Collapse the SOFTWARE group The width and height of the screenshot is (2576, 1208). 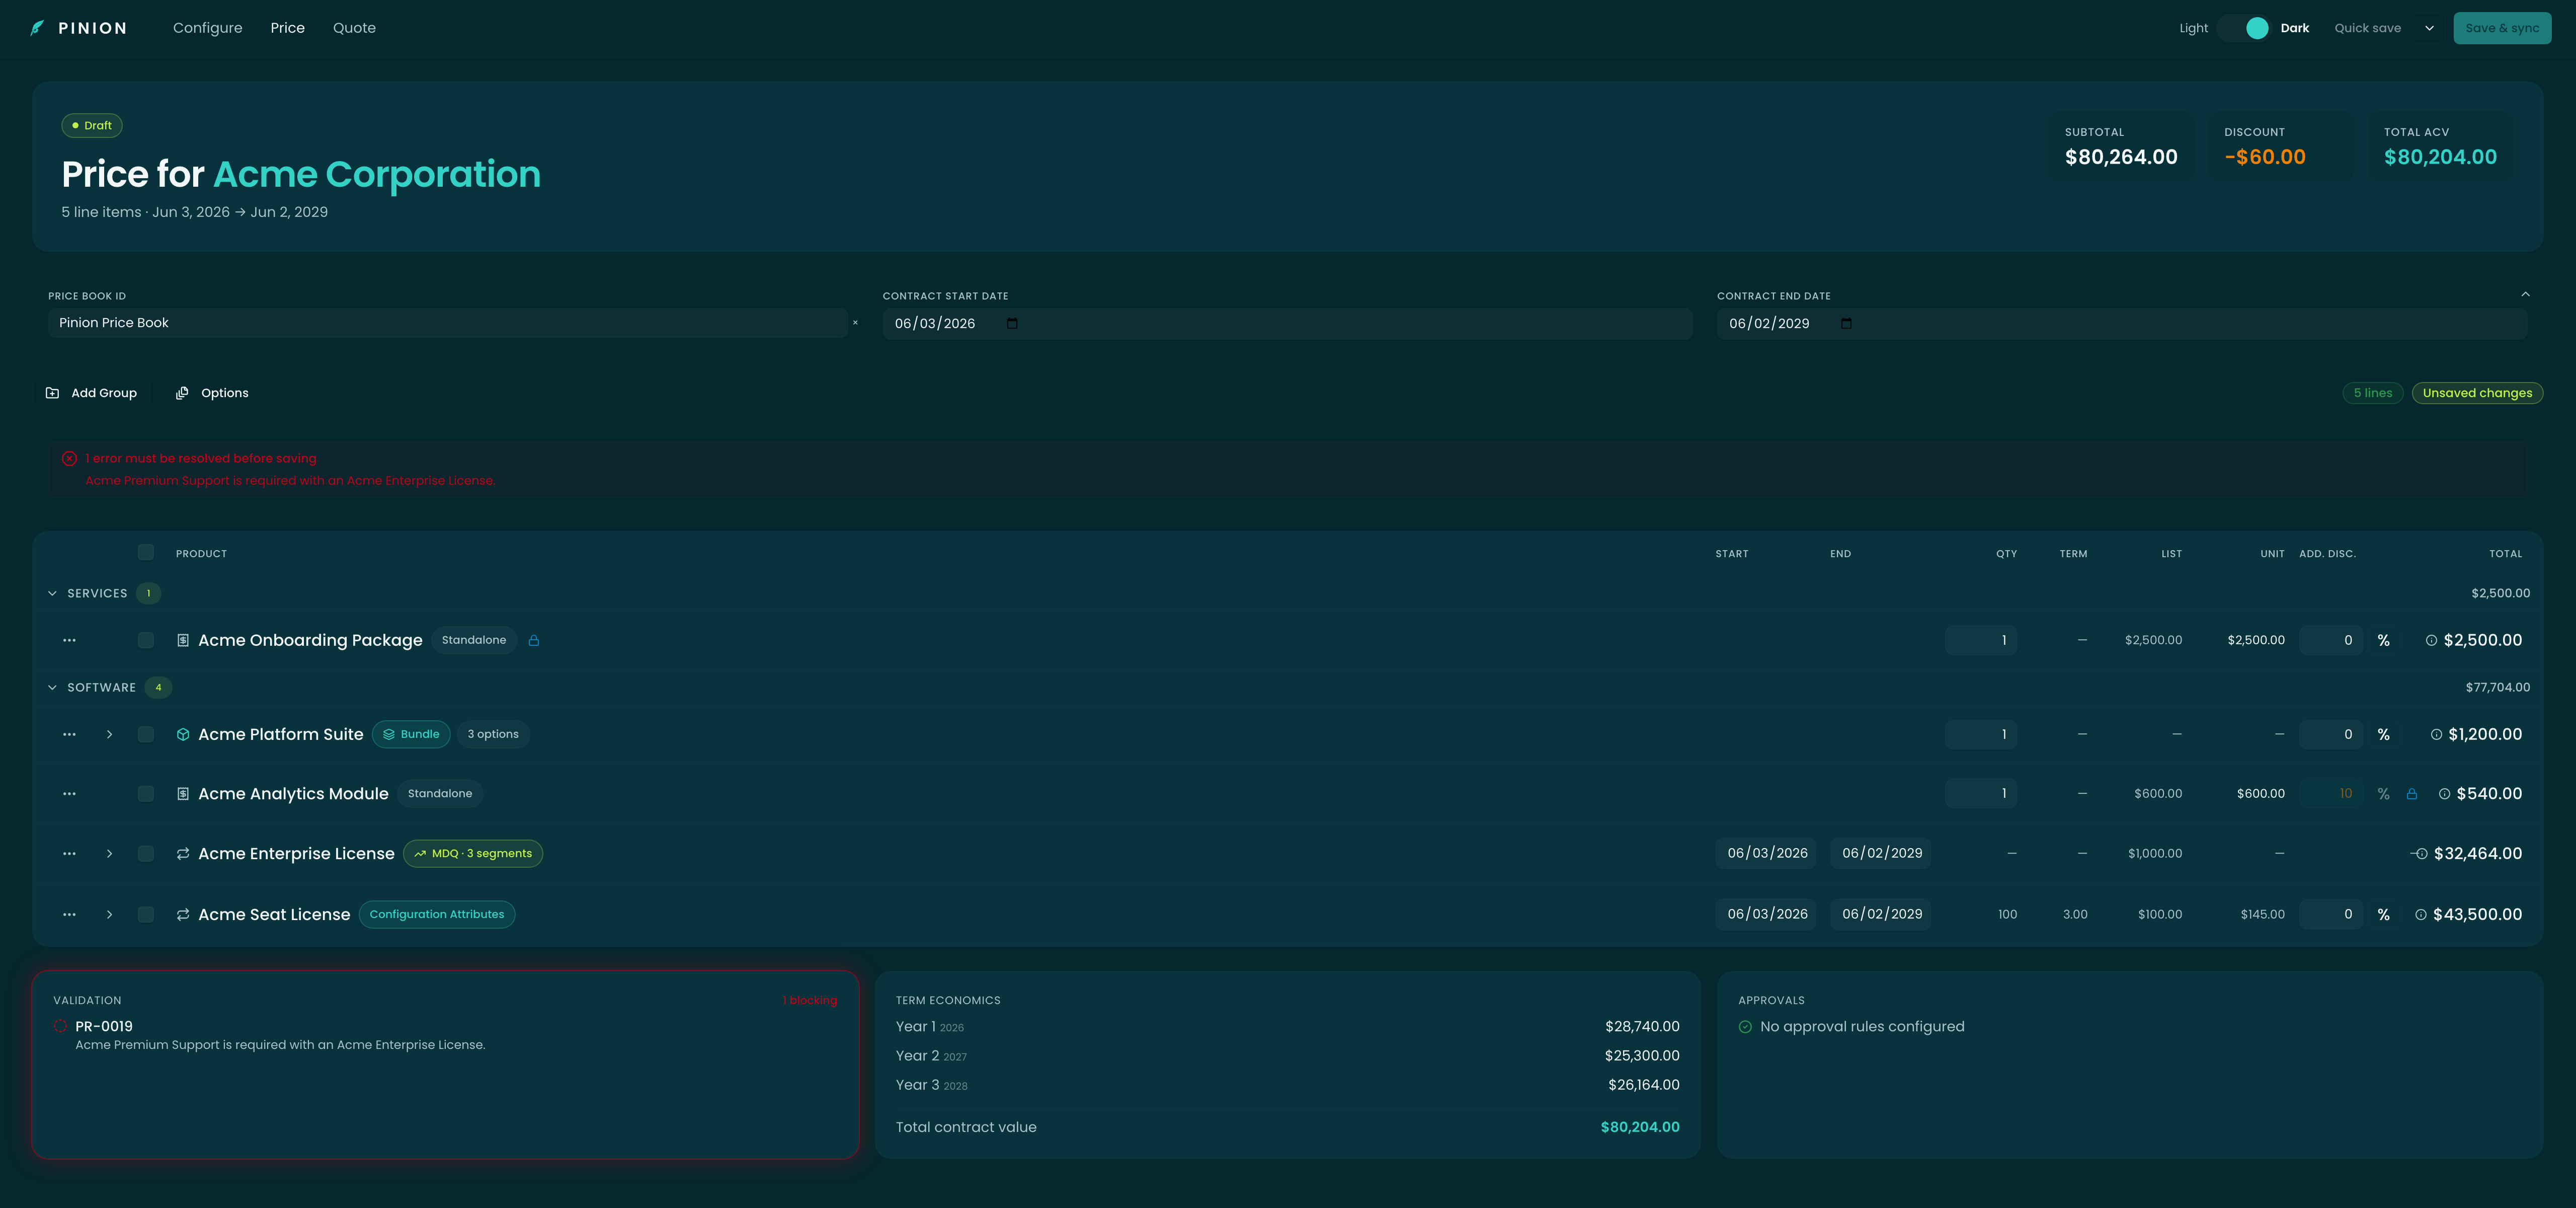click(x=52, y=687)
